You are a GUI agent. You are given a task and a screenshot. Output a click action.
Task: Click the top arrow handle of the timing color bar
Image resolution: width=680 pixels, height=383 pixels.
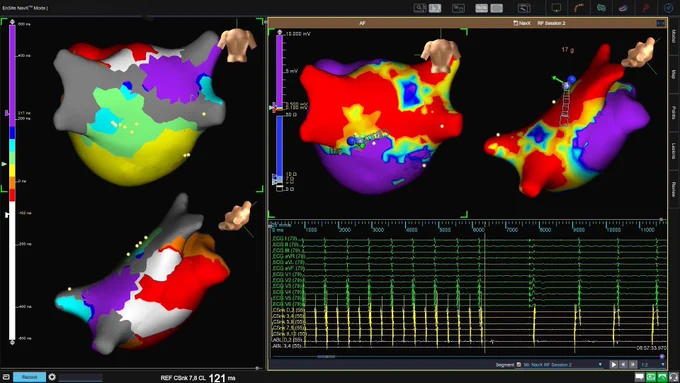(x=12, y=22)
